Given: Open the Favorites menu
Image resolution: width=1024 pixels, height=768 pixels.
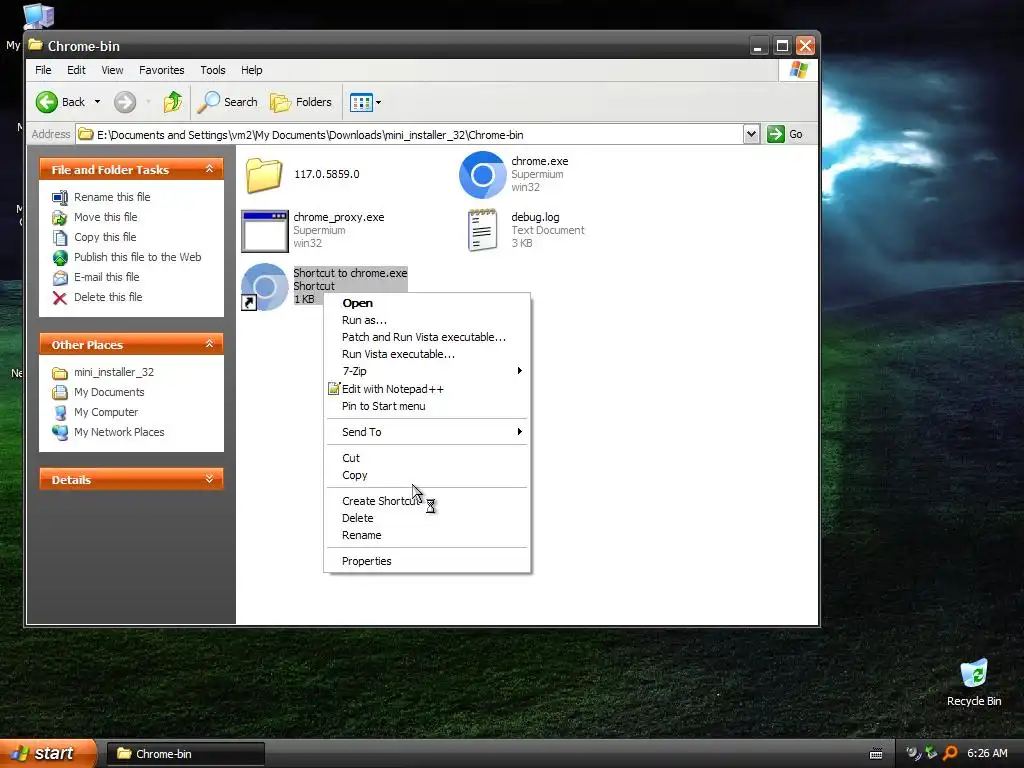Looking at the screenshot, I should (161, 70).
